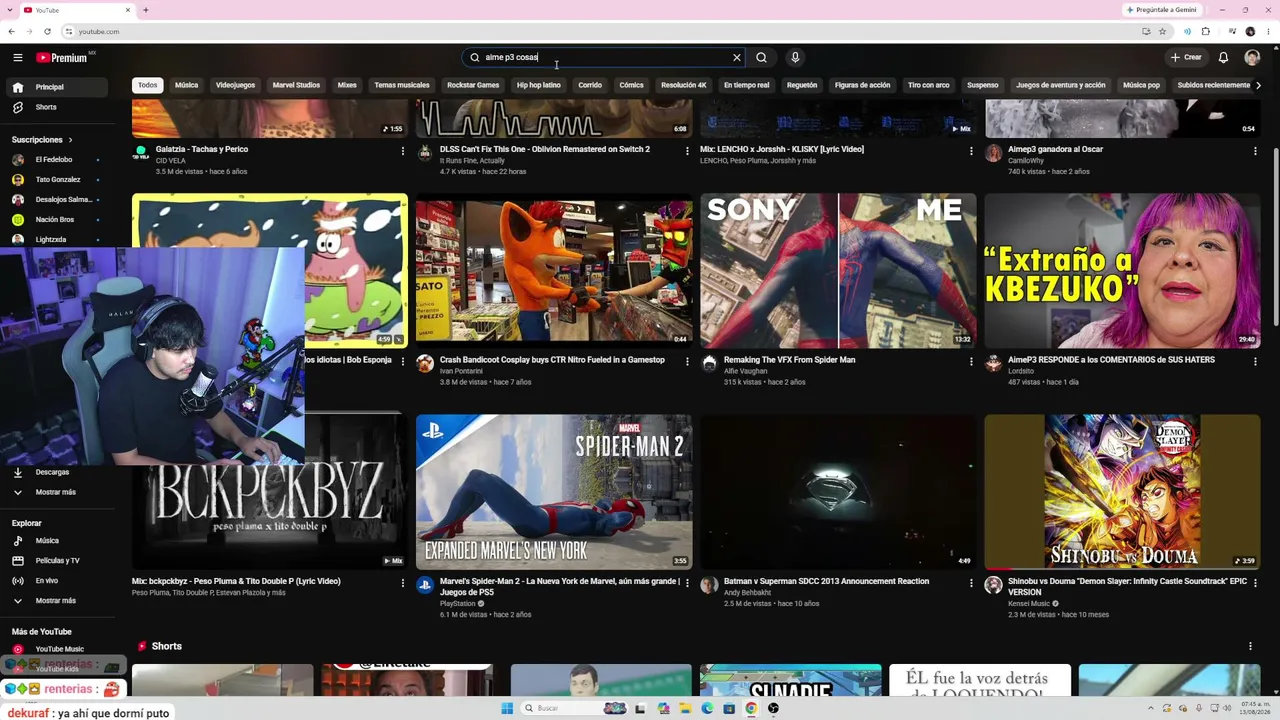Filter by Videojuegos chip
This screenshot has height=720, width=1280.
(236, 85)
